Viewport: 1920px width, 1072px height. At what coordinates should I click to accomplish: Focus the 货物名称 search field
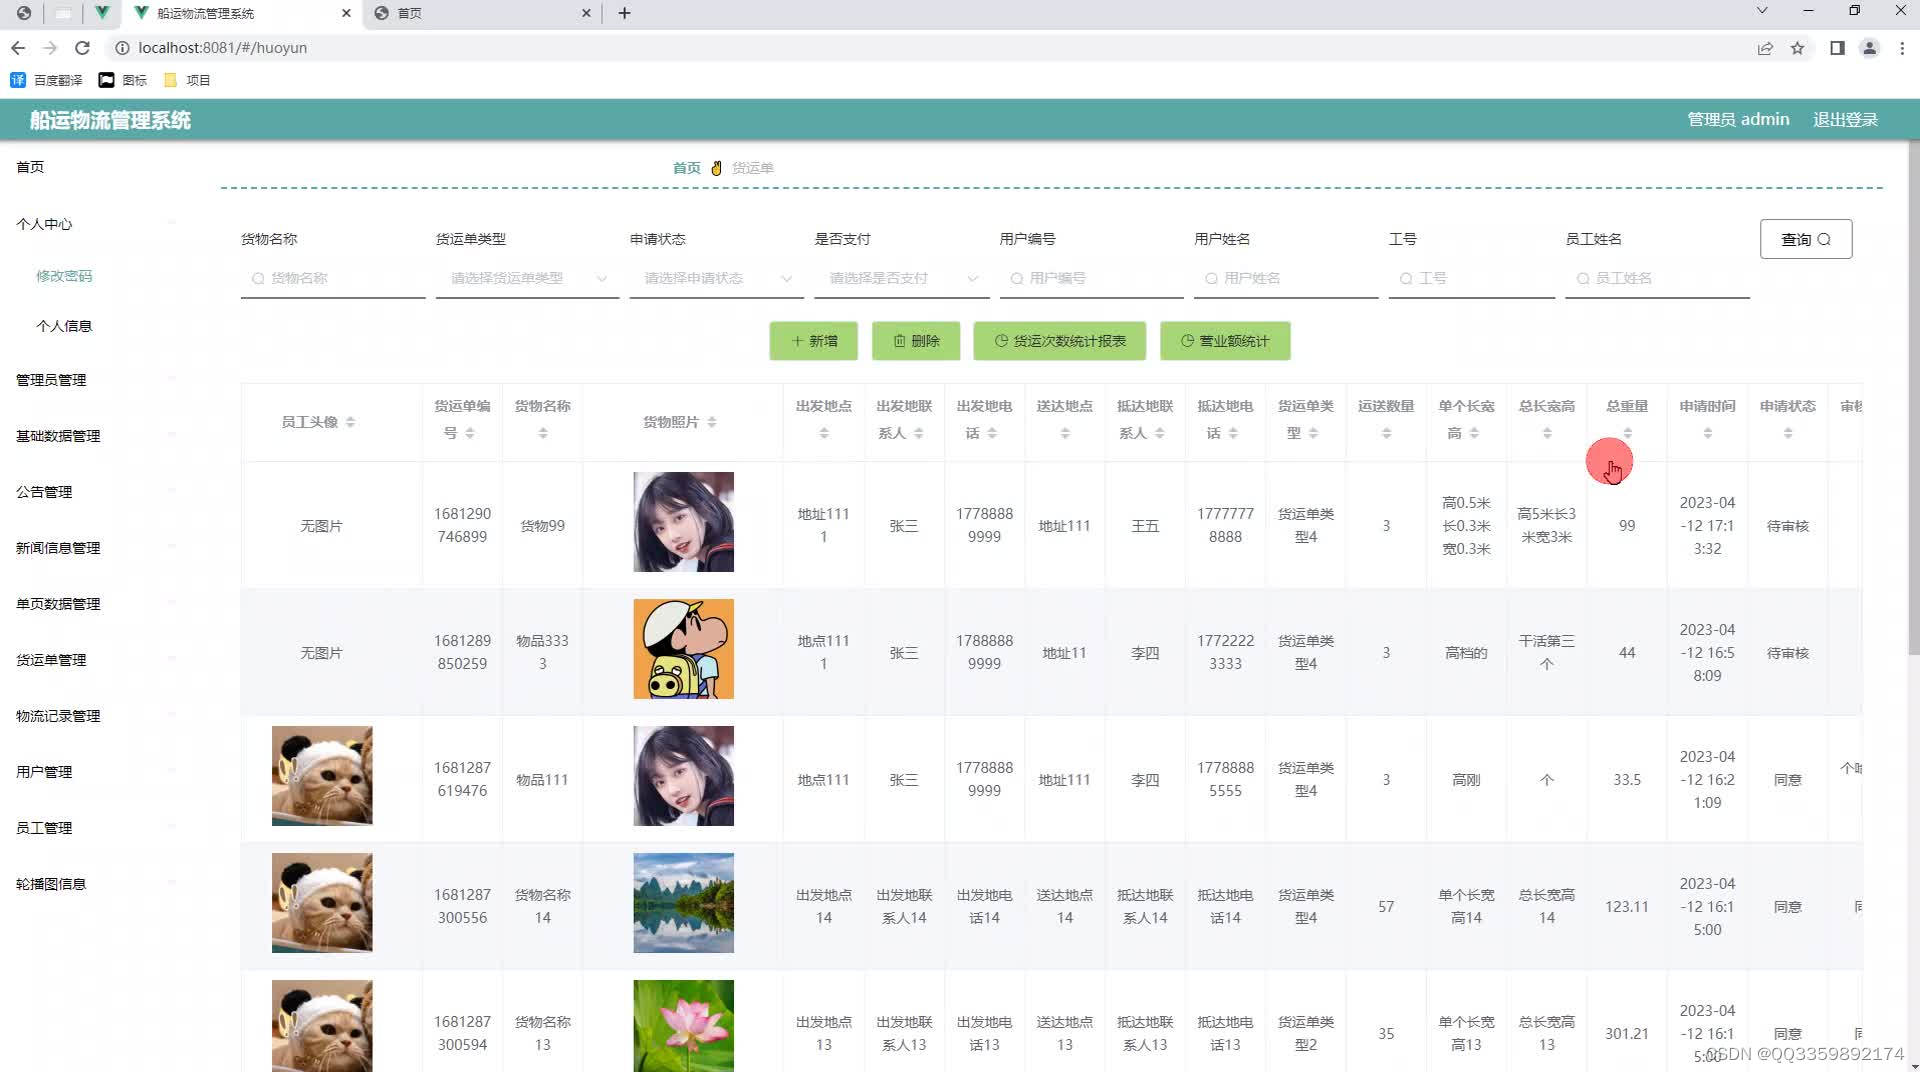333,279
